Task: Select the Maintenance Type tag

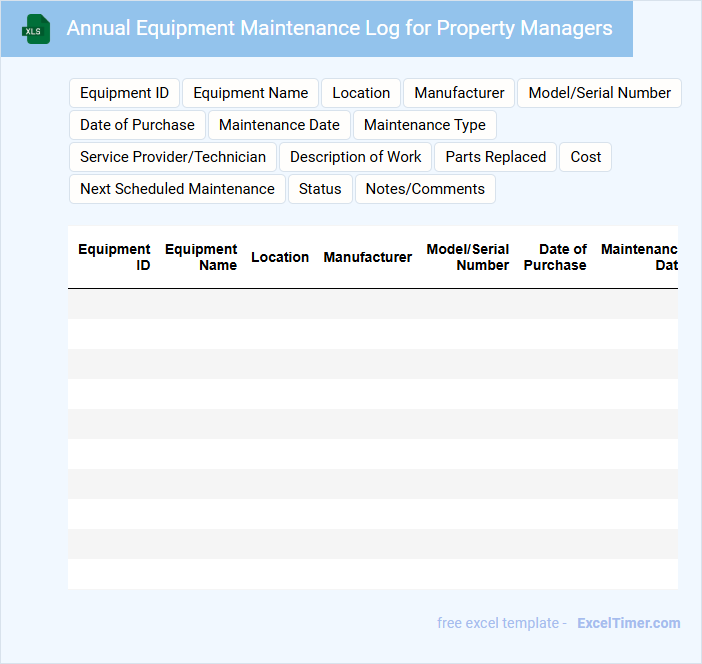Action: coord(425,125)
